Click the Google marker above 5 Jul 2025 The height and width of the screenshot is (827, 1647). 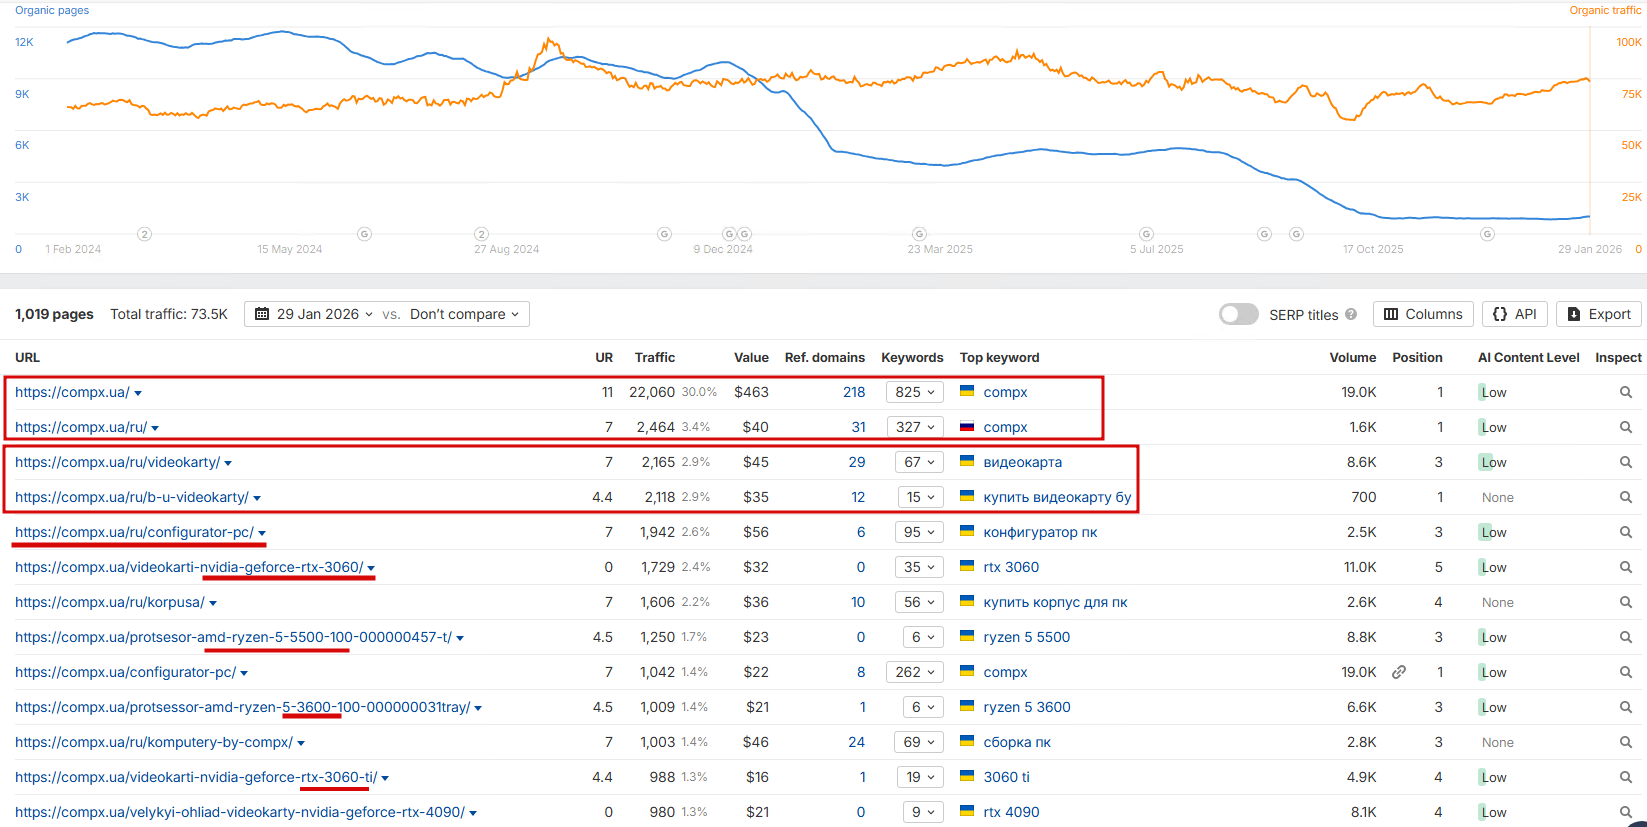tap(1146, 234)
